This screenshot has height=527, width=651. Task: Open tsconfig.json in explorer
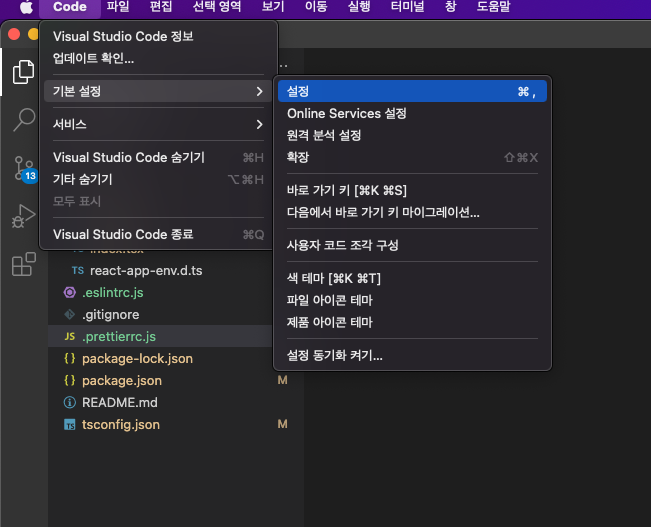(121, 424)
